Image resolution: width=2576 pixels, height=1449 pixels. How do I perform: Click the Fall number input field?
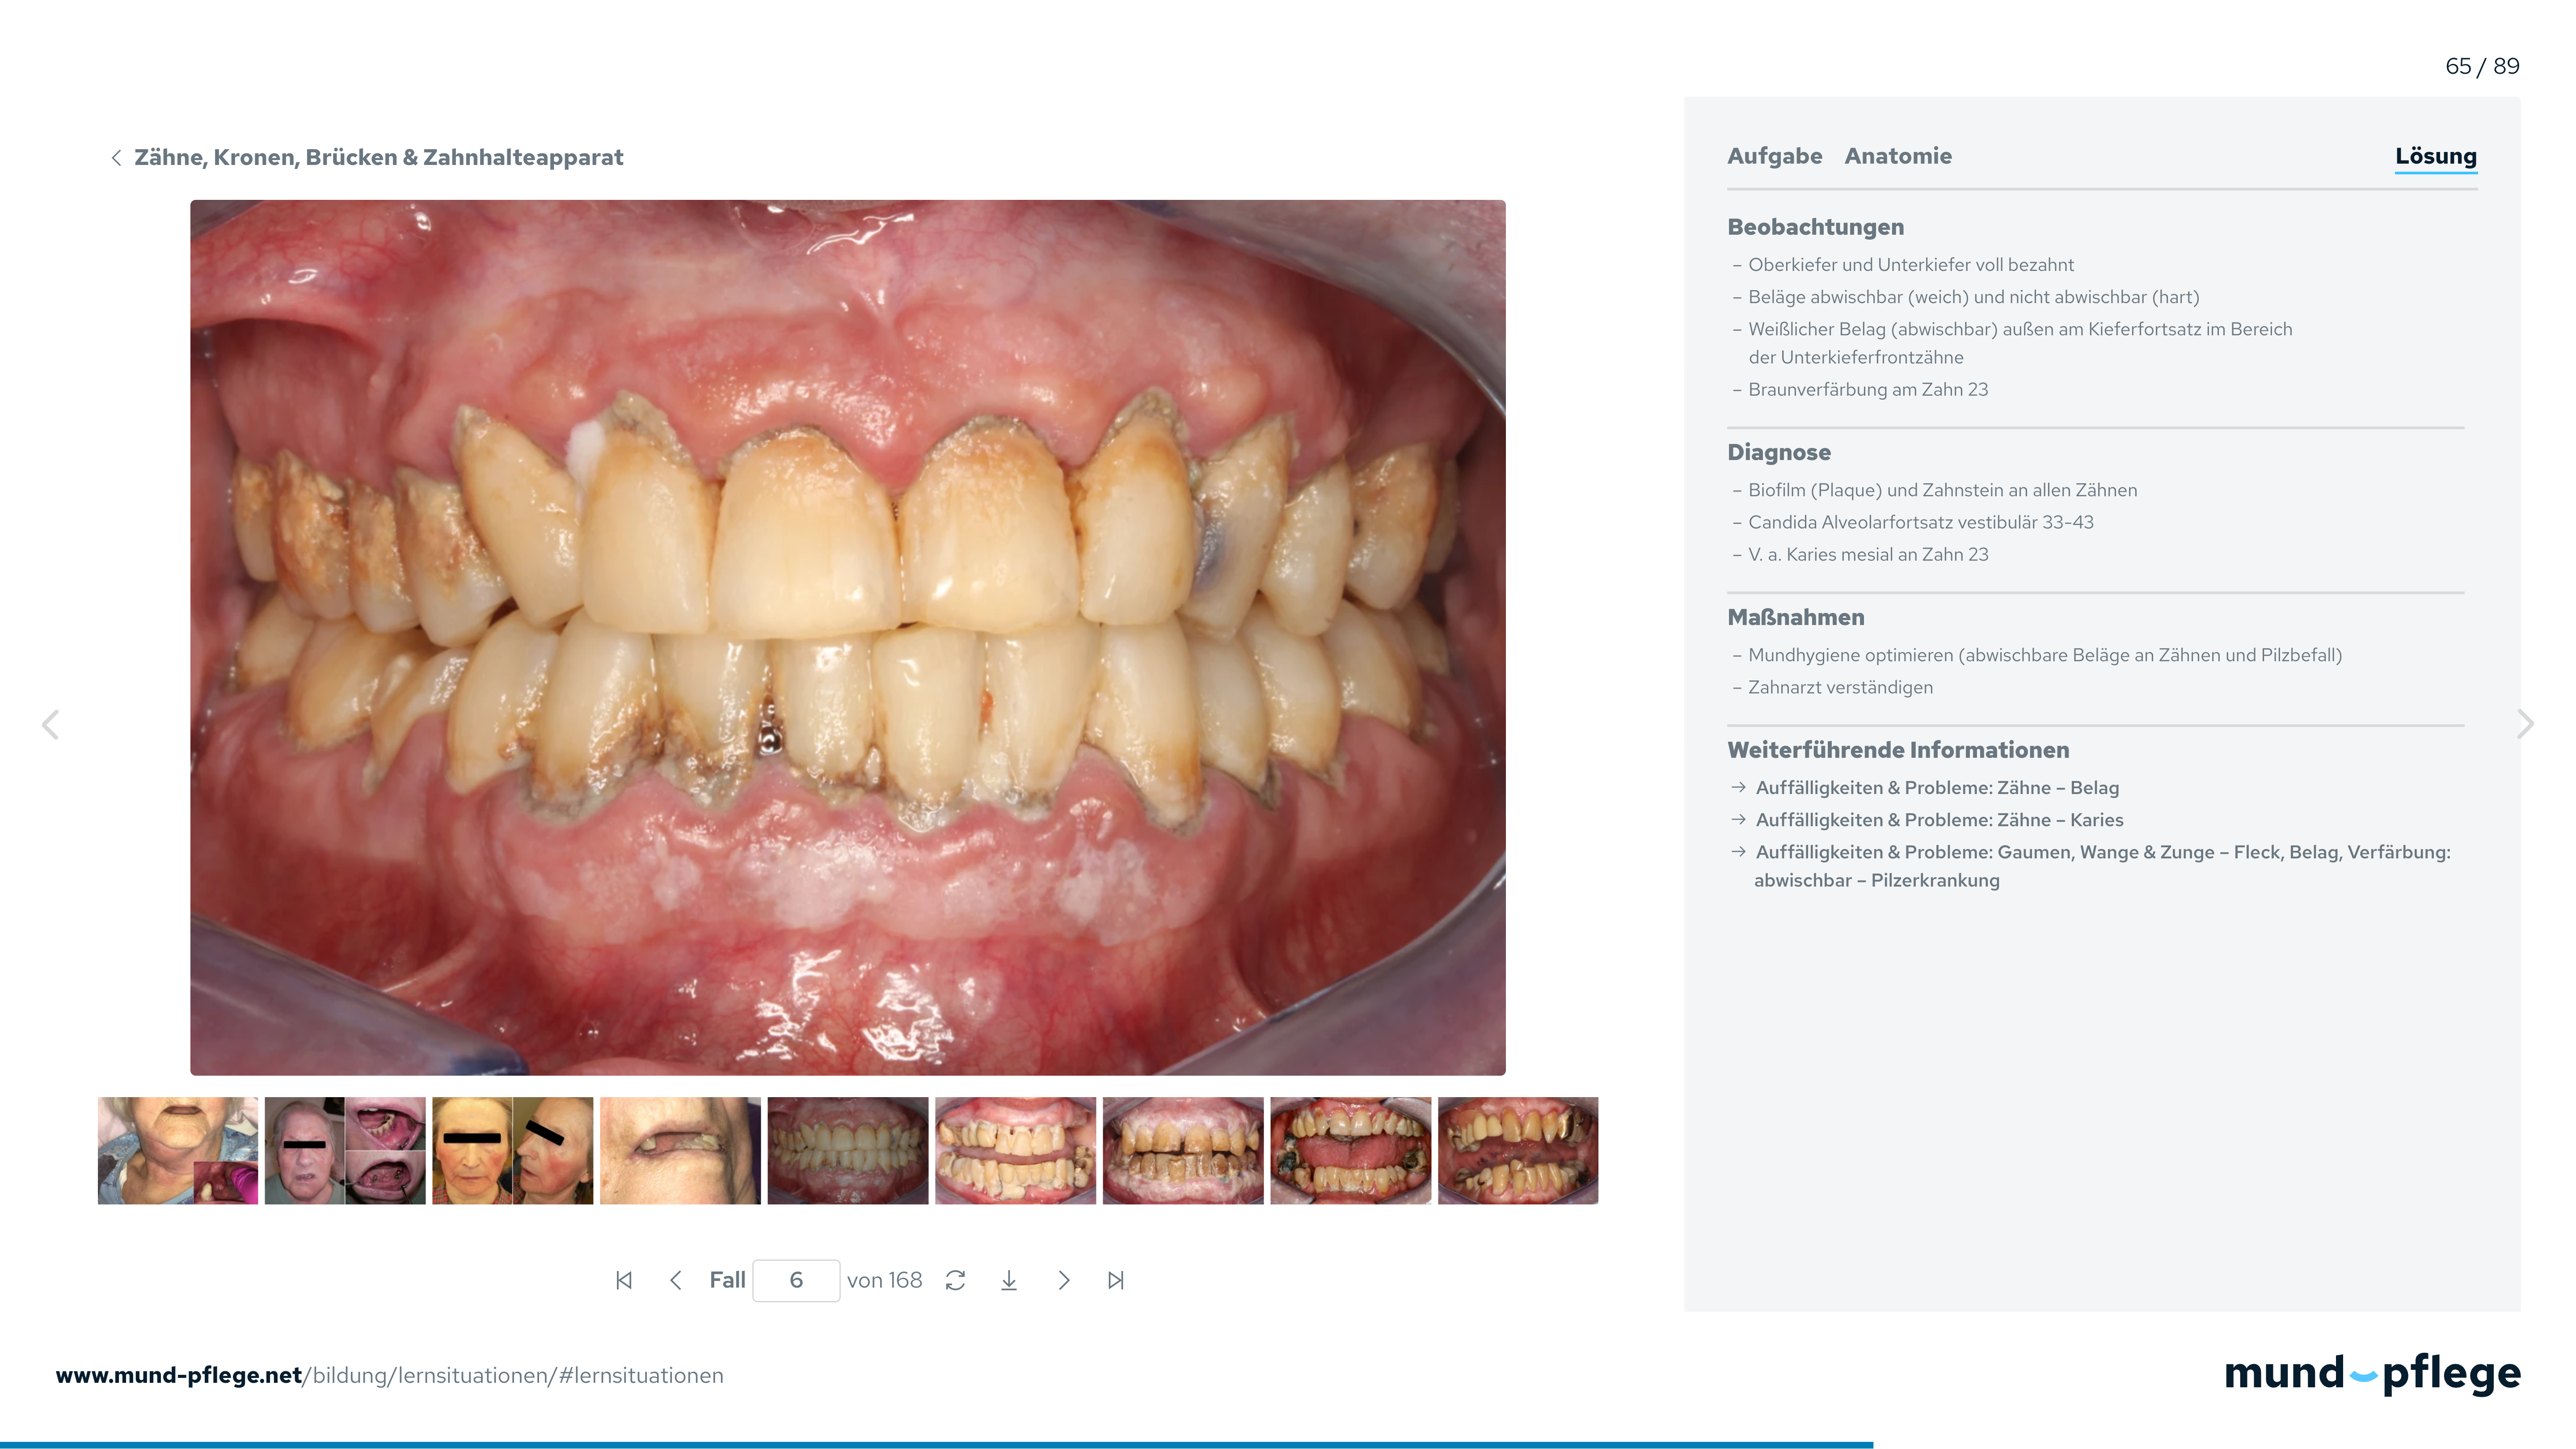(x=796, y=1280)
